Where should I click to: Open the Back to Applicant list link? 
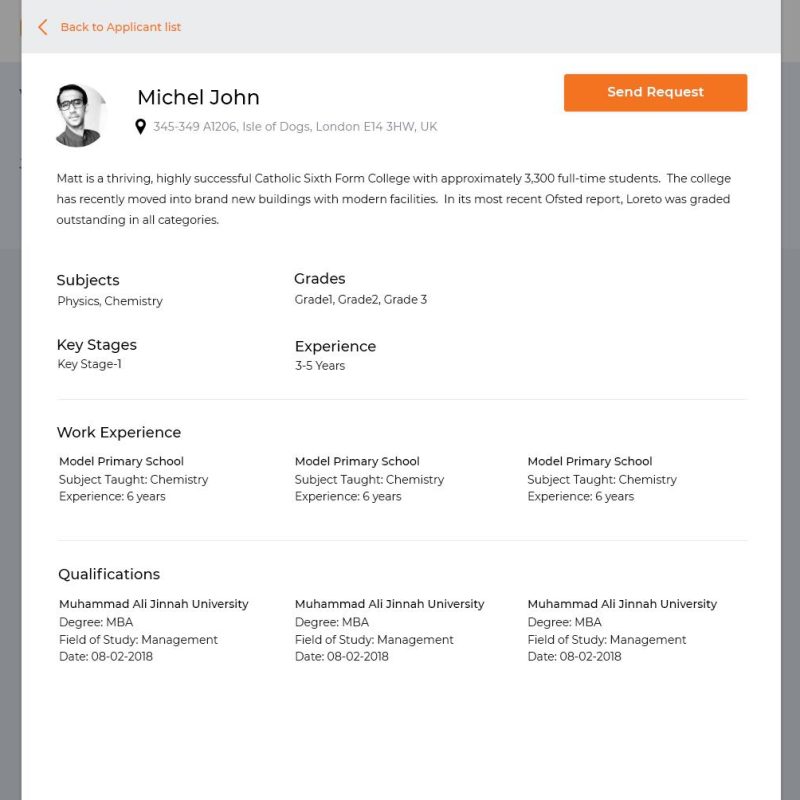point(120,27)
